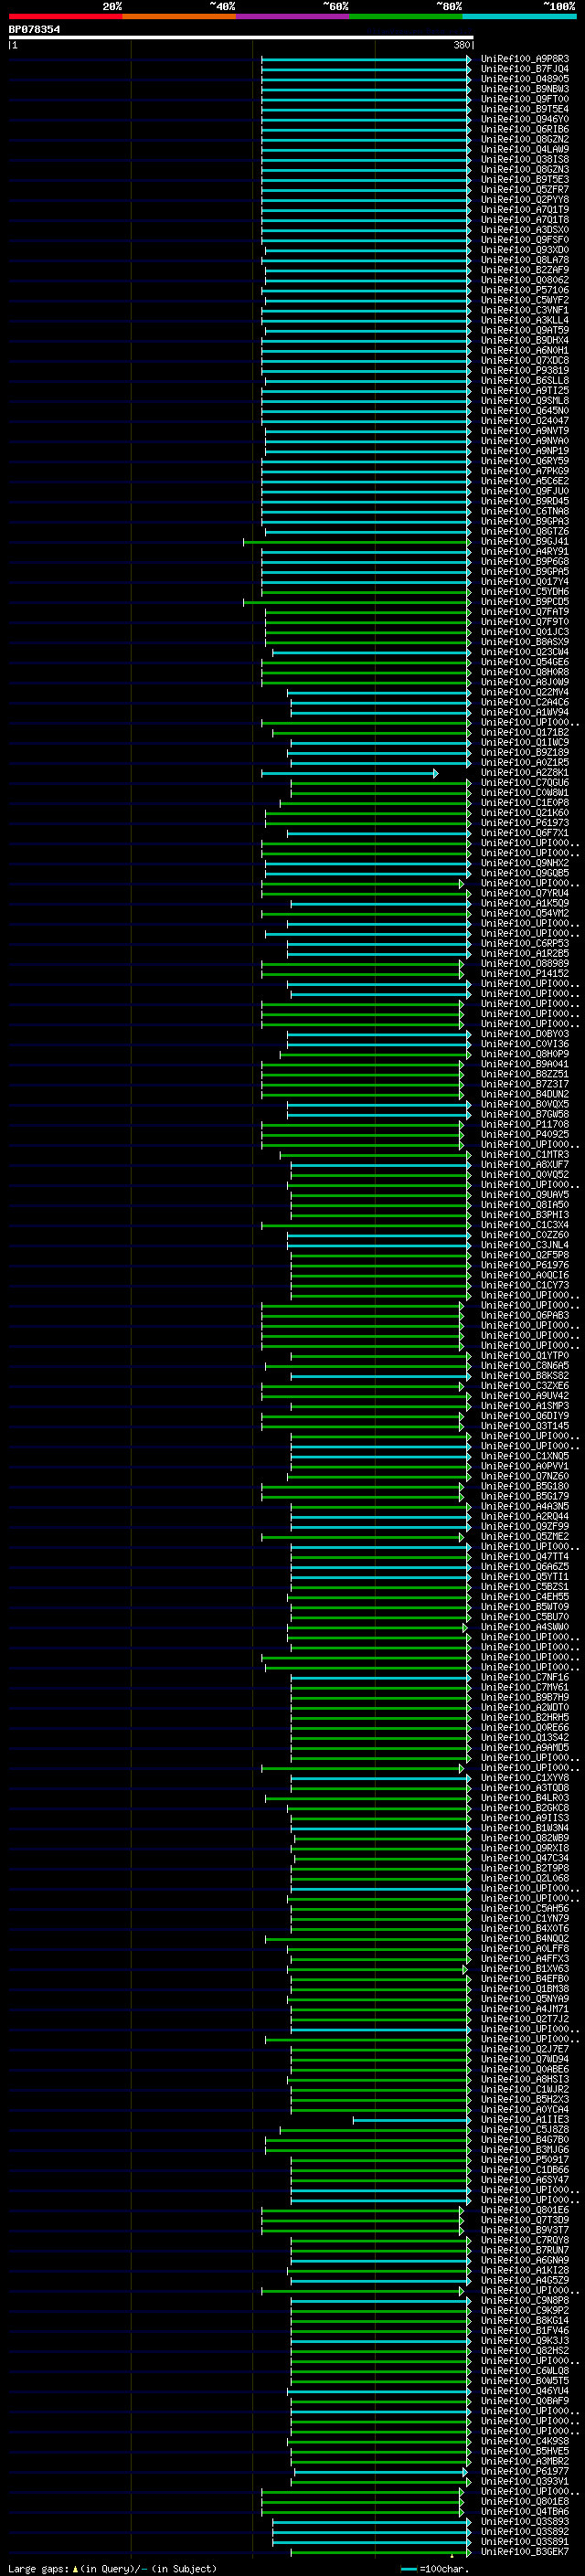585x2576 pixels.
Task: Select label UniRef100_B9T5E4
Action: coord(524,109)
